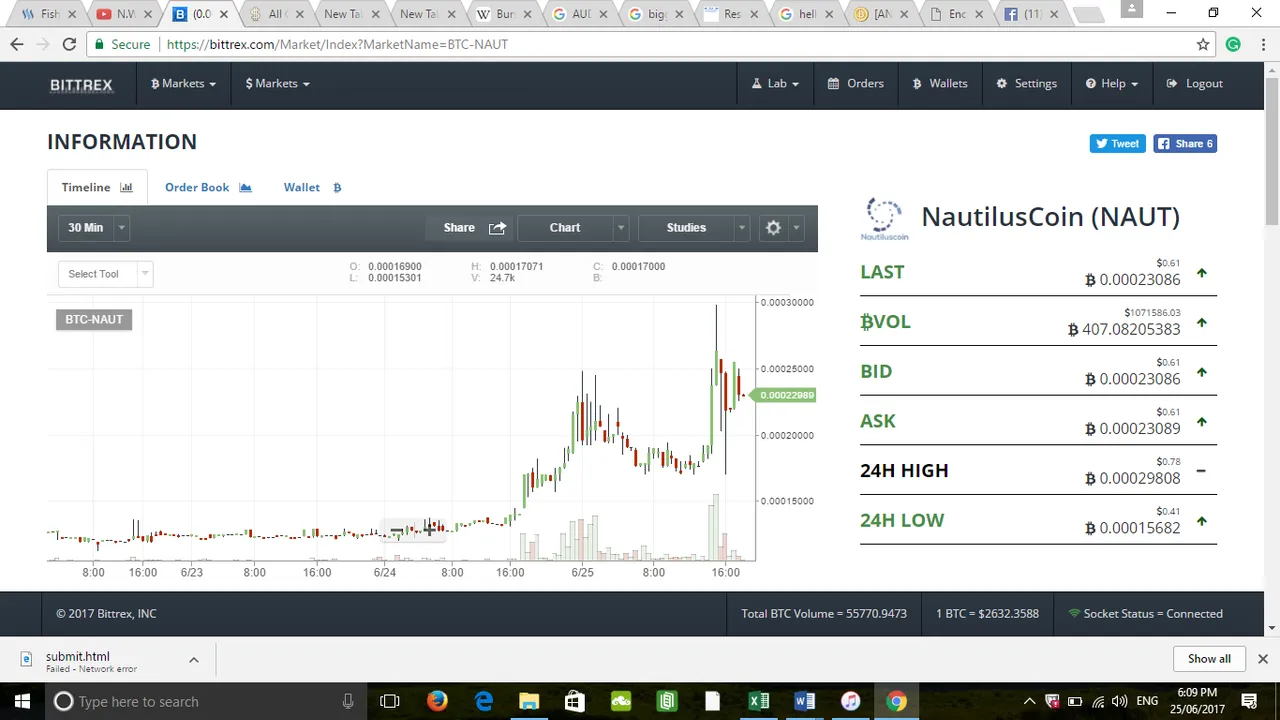Click the 24H HIGH dash indicator
The height and width of the screenshot is (720, 1280).
[x=1201, y=471]
